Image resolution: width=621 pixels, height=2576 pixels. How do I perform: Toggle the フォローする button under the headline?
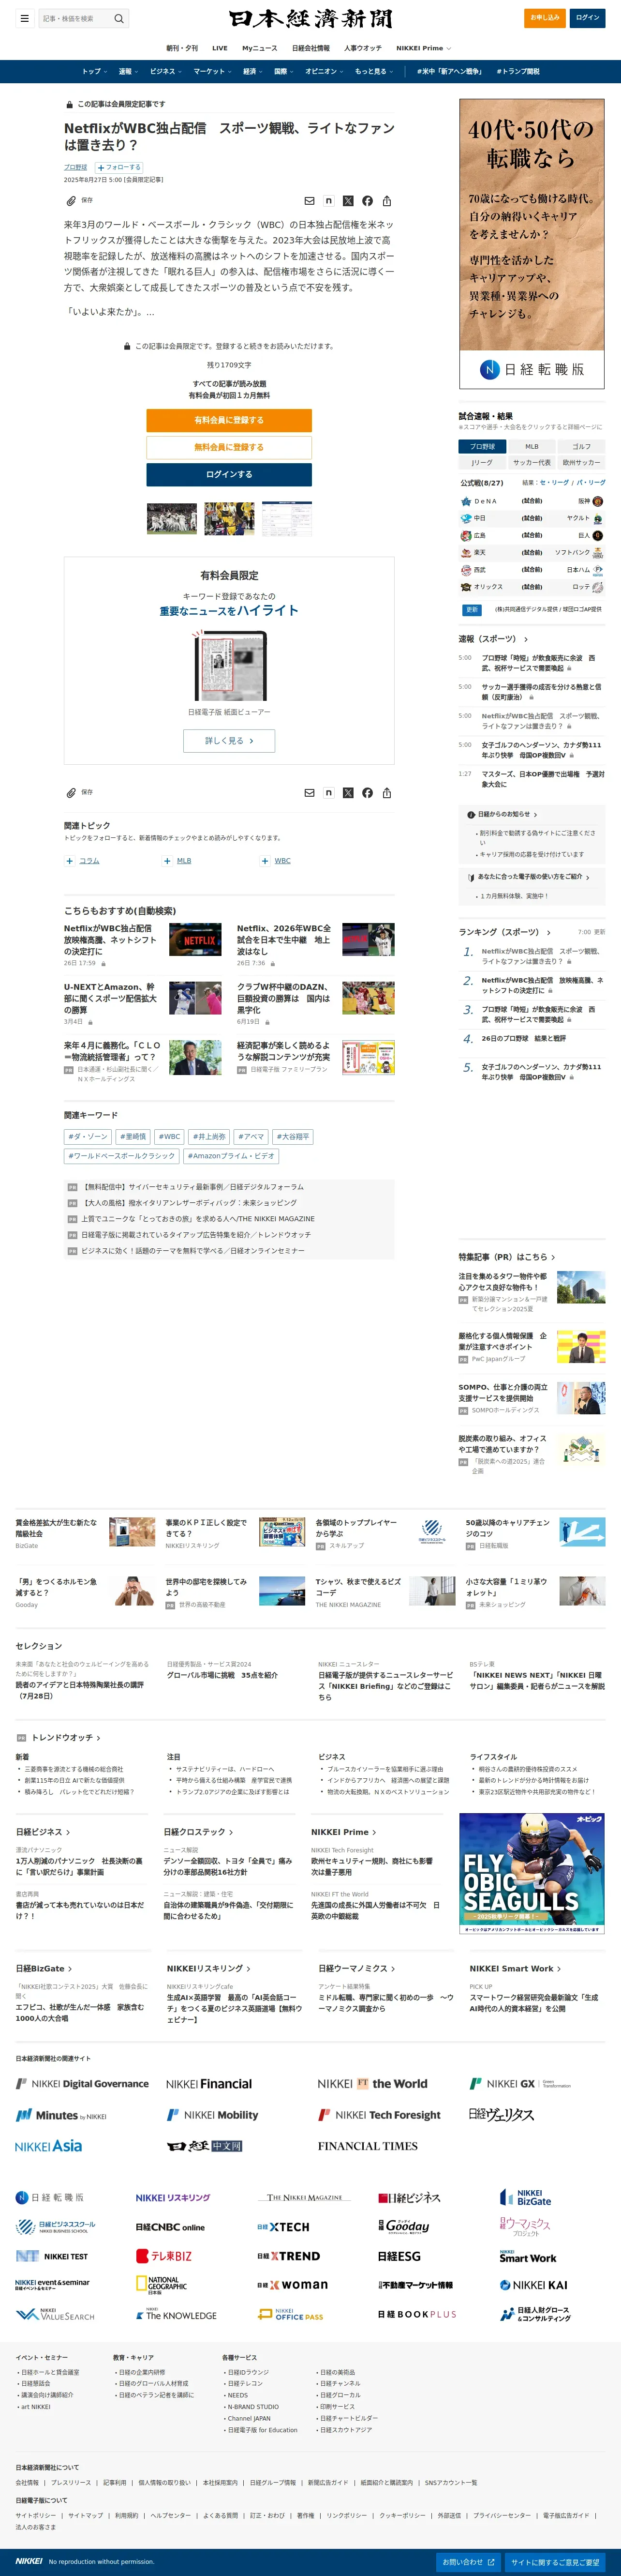point(120,167)
